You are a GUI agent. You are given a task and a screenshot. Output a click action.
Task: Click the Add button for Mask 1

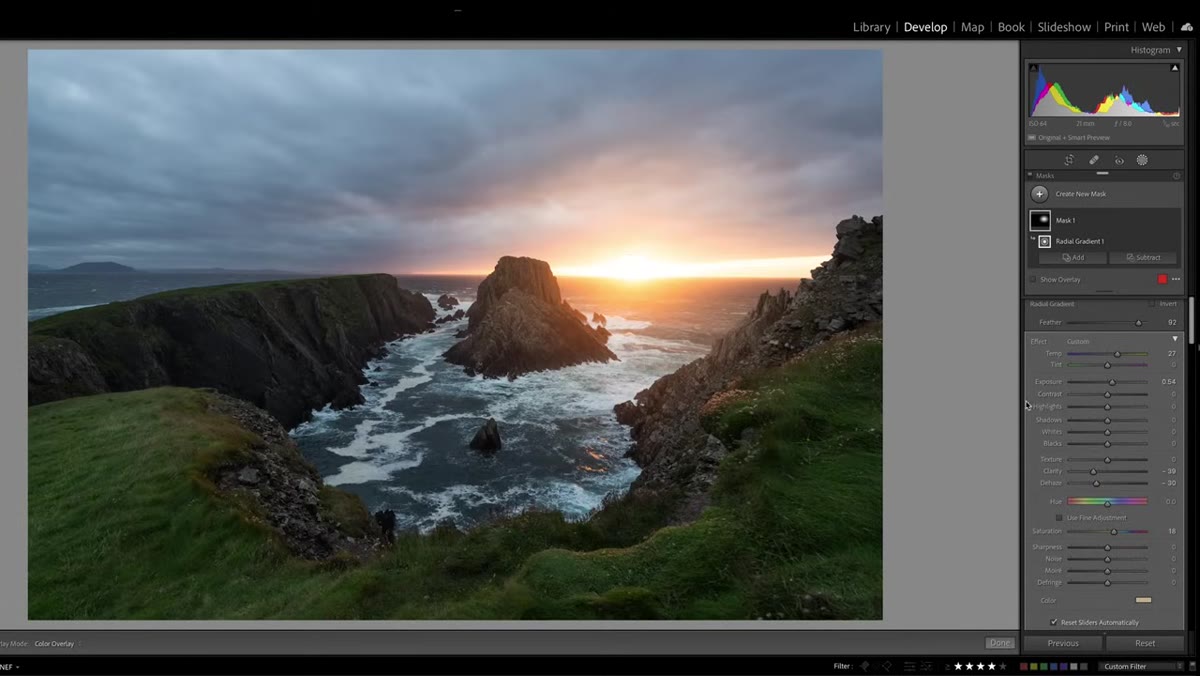[1073, 257]
